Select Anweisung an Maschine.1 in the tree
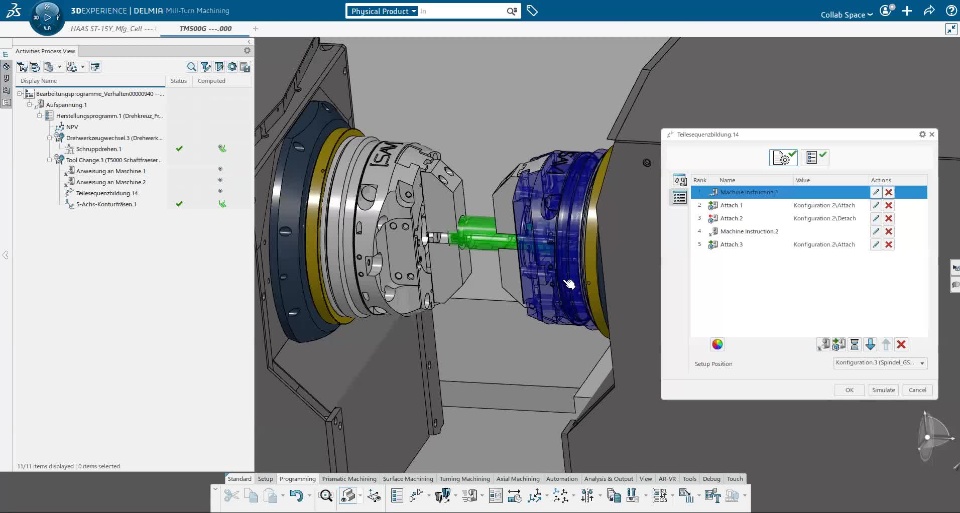The width and height of the screenshot is (960, 513). [x=110, y=171]
